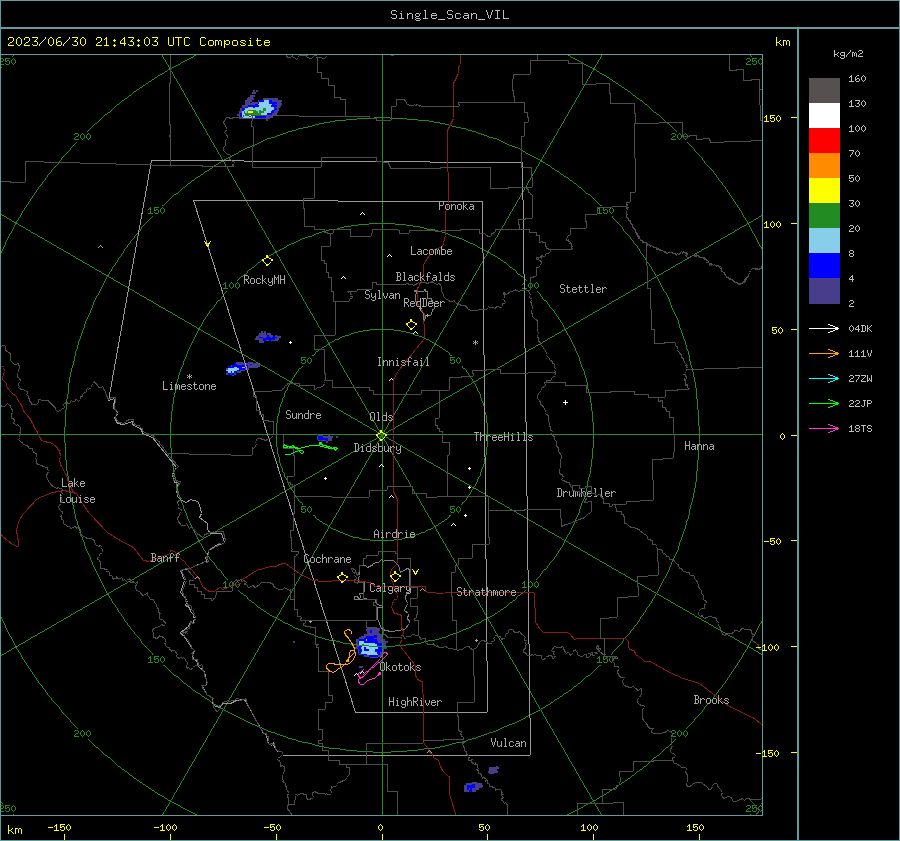The image size is (900, 841).
Task: Click the Limestone label
Action: pyautogui.click(x=189, y=386)
